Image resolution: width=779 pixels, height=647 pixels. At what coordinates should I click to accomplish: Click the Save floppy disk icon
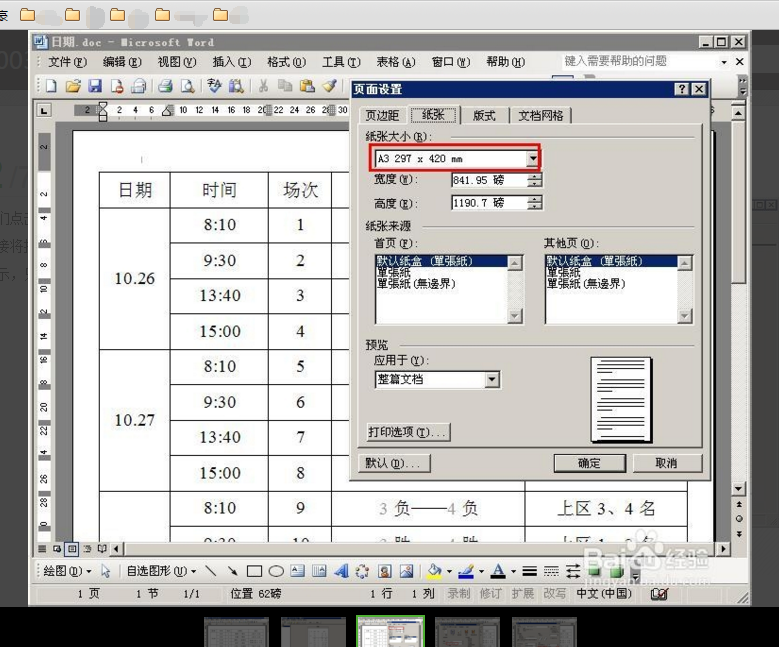95,87
